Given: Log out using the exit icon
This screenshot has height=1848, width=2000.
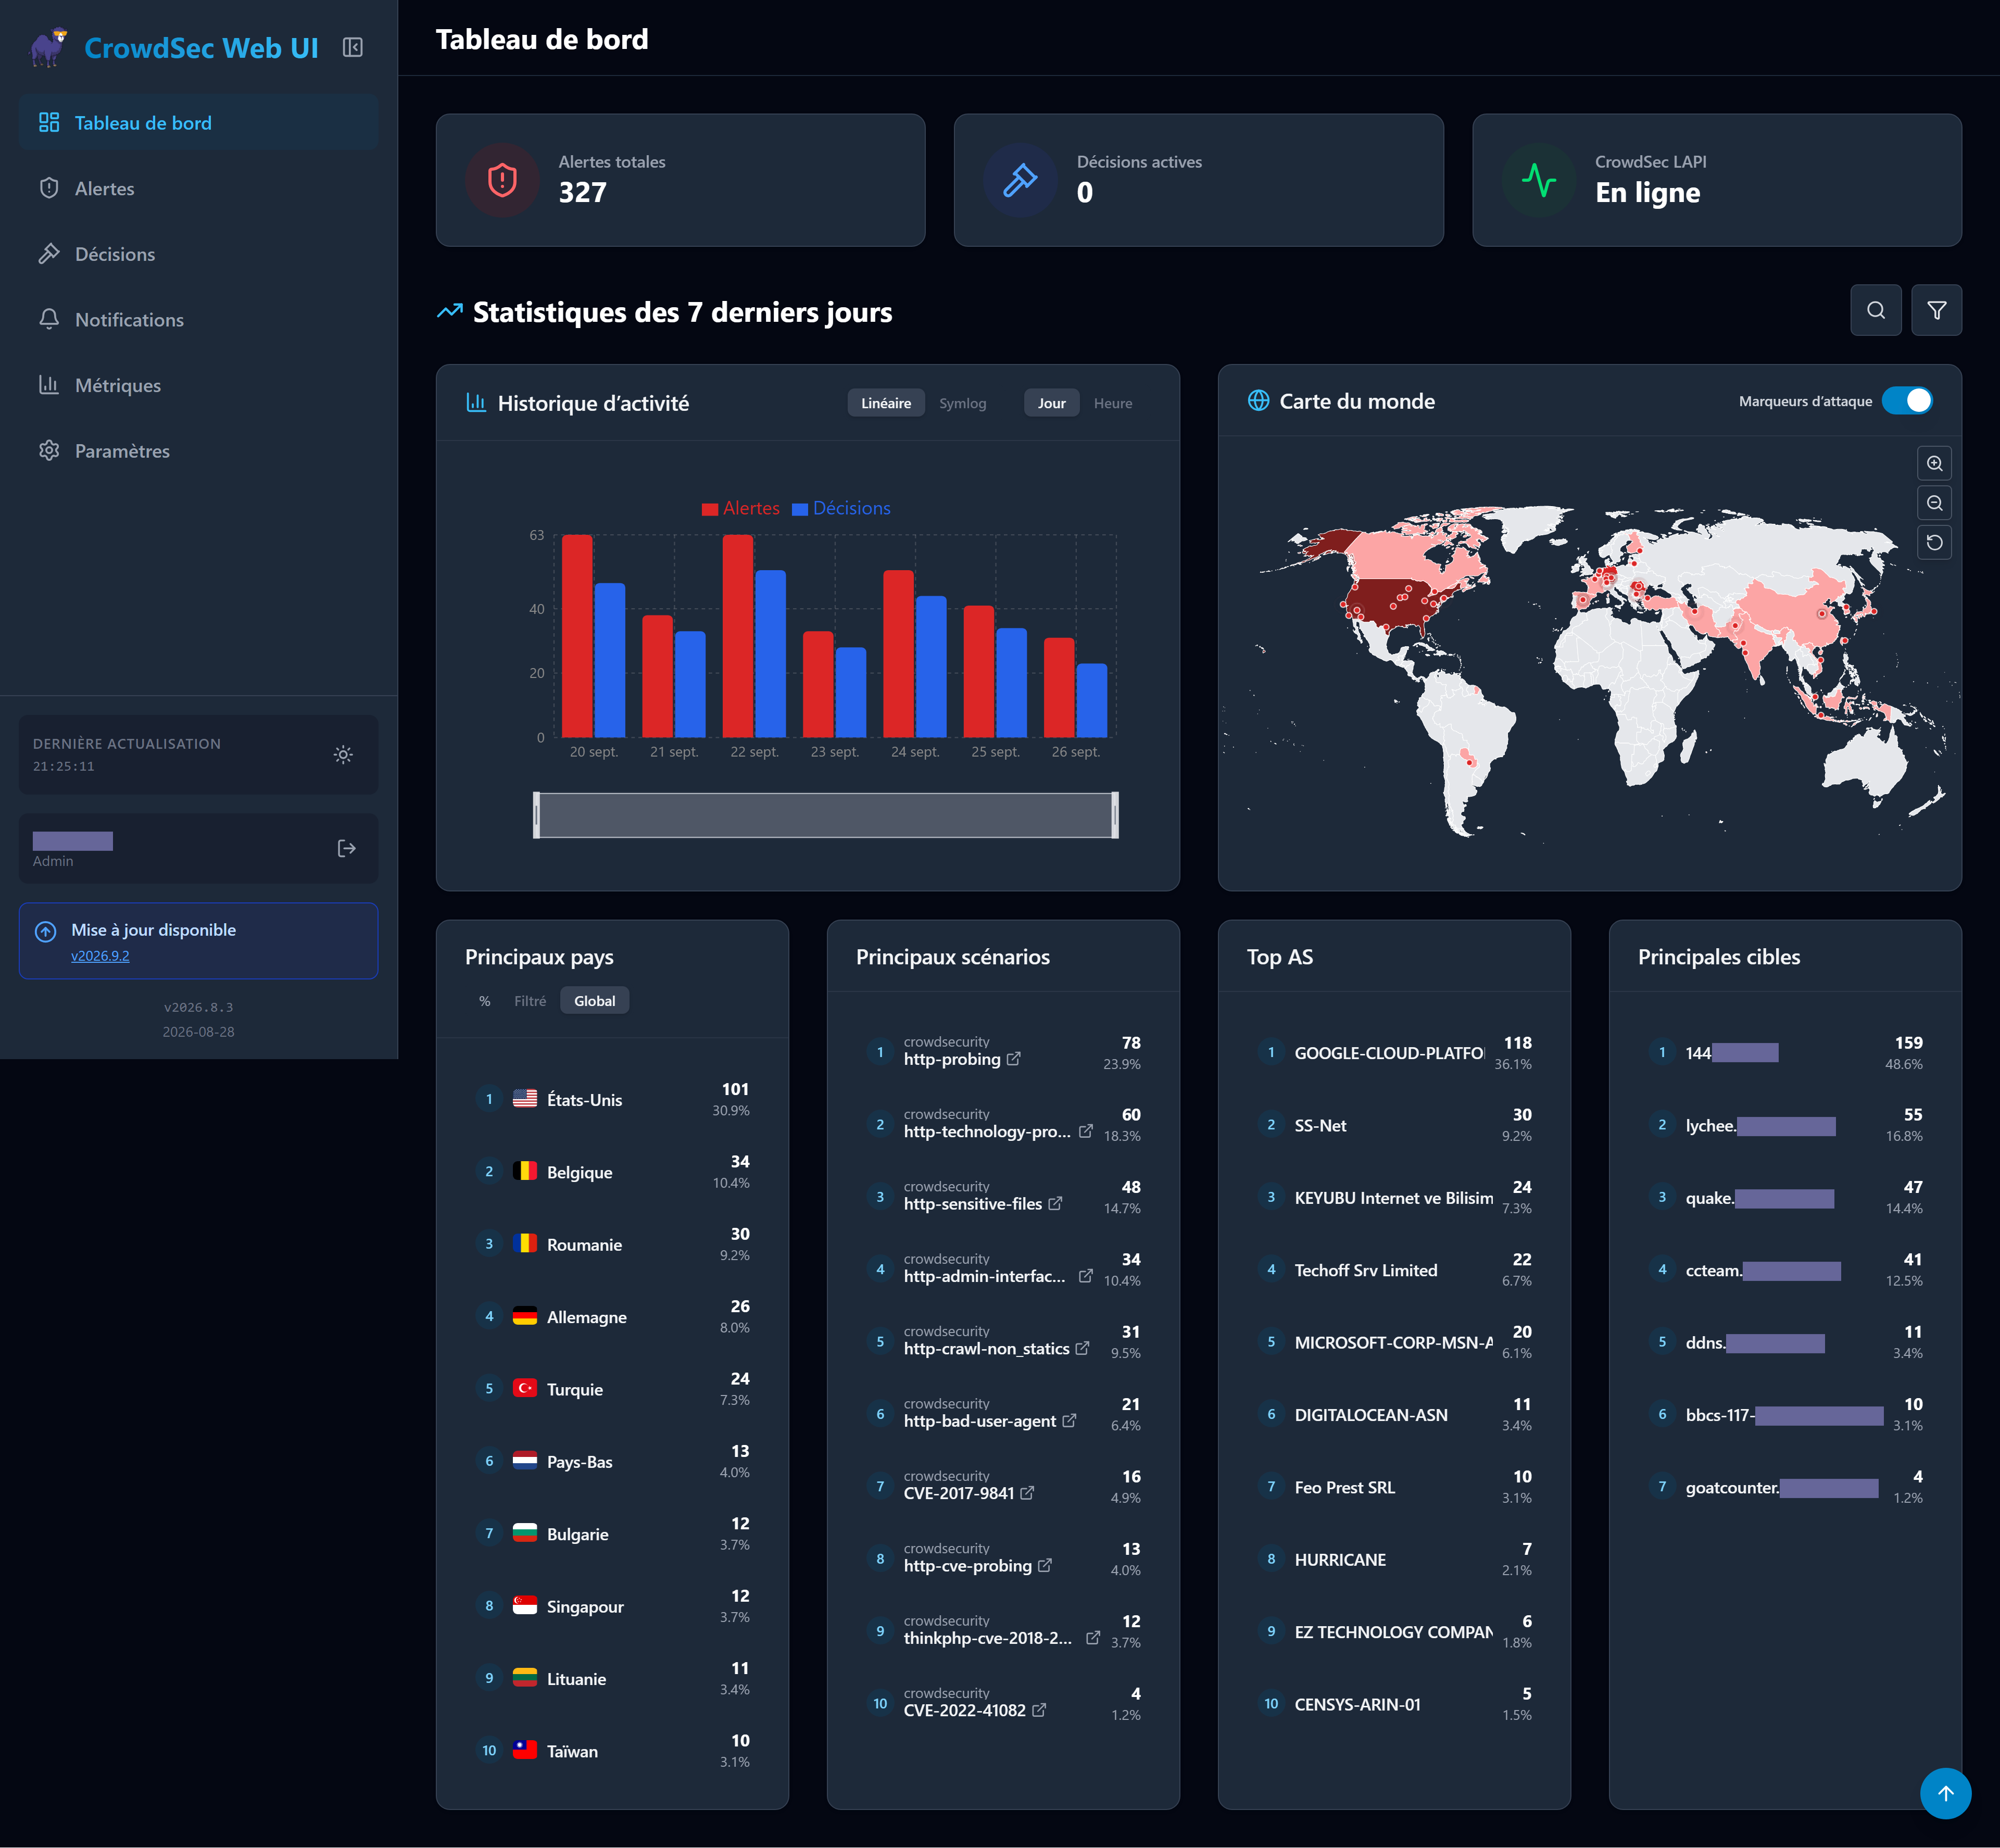Looking at the screenshot, I should [x=347, y=848].
